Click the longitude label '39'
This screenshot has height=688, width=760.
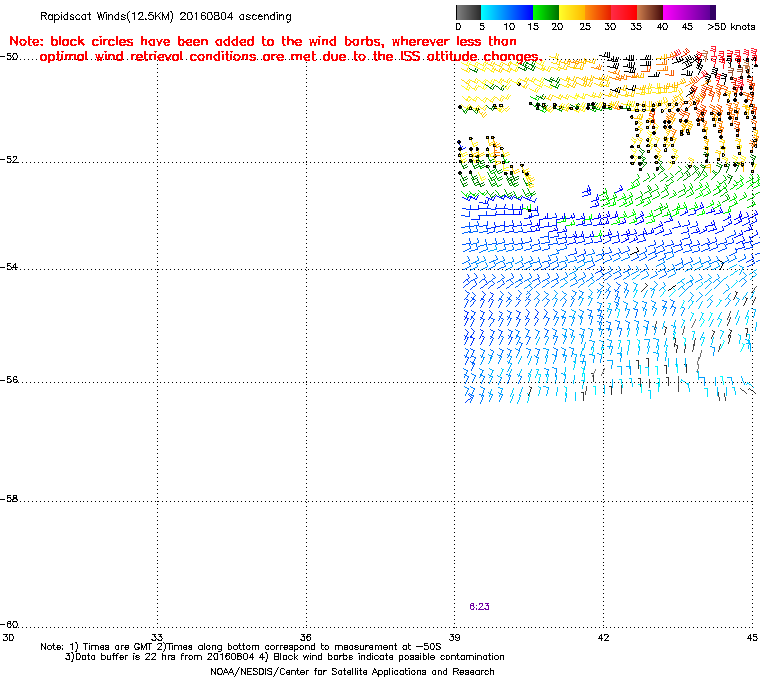(x=455, y=638)
